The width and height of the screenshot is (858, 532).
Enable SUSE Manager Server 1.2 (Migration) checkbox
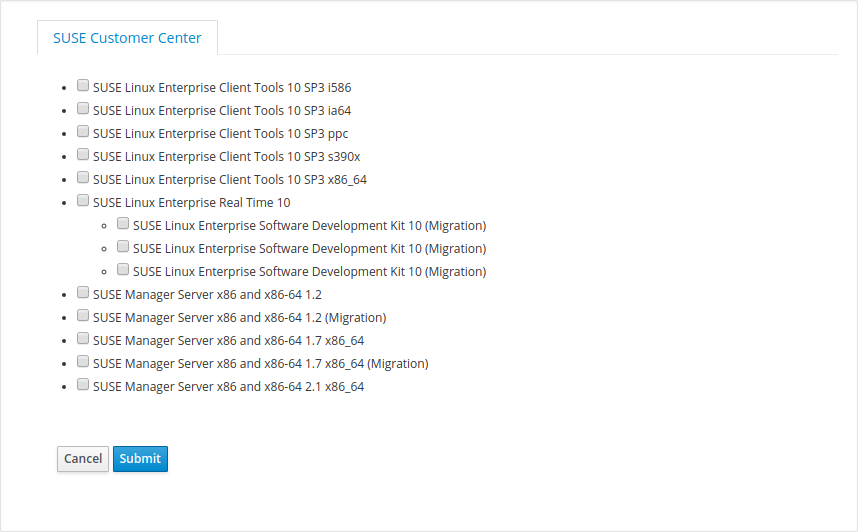83,315
